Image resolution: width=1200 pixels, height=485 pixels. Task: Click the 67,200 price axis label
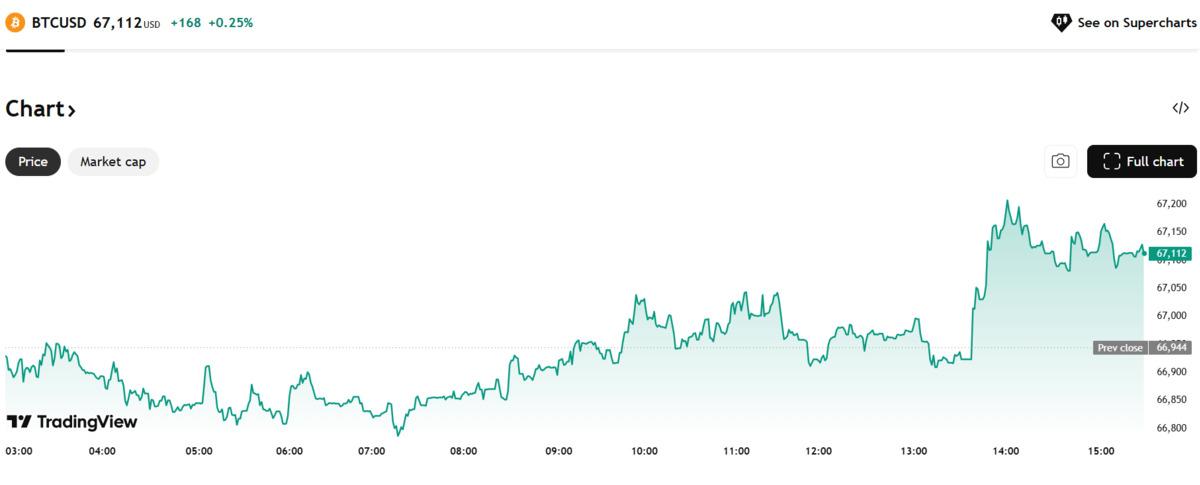pos(1171,203)
